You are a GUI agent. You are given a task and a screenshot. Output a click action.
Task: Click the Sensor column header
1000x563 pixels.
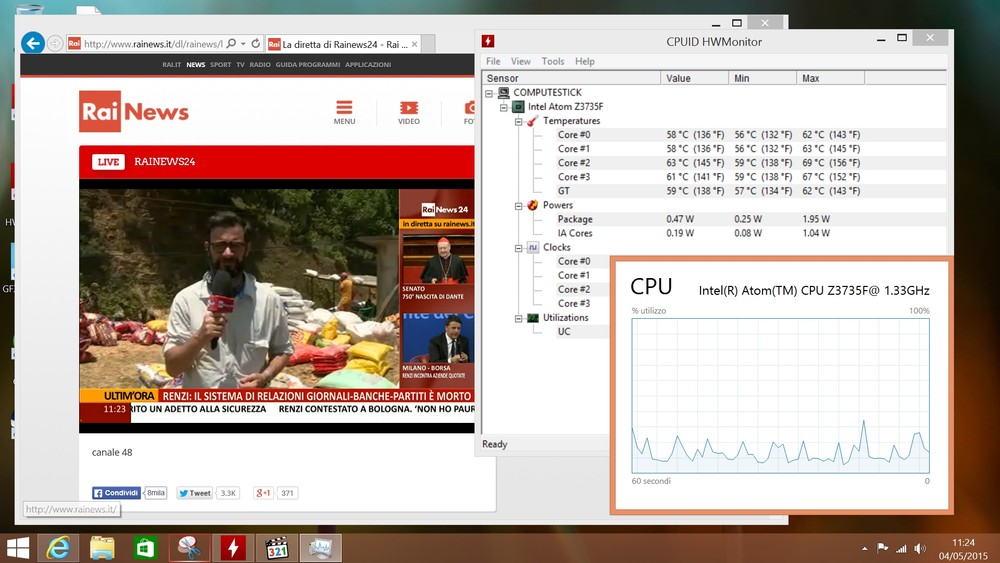(571, 78)
